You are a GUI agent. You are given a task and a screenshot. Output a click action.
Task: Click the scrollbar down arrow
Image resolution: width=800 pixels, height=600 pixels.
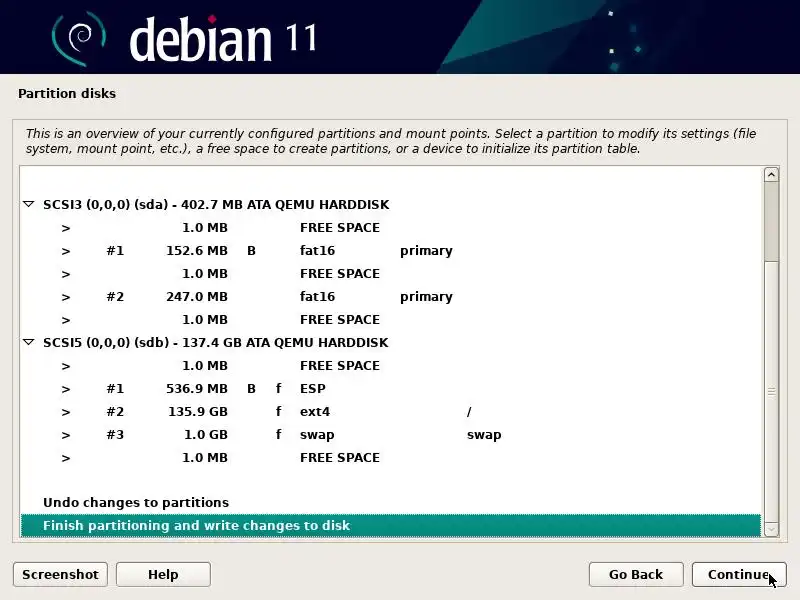click(x=771, y=530)
